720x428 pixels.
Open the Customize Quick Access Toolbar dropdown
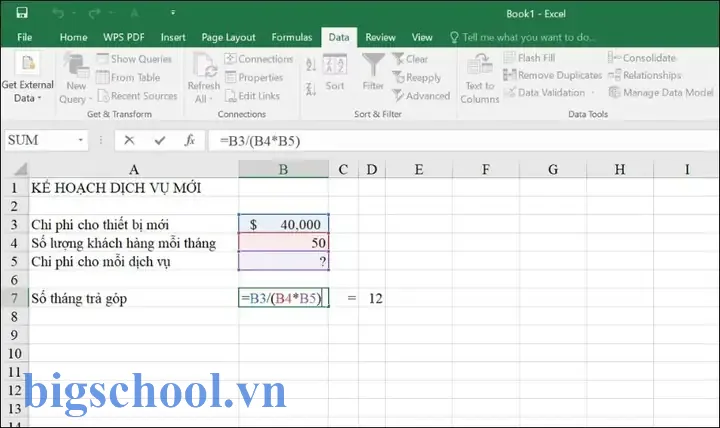pyautogui.click(x=173, y=13)
